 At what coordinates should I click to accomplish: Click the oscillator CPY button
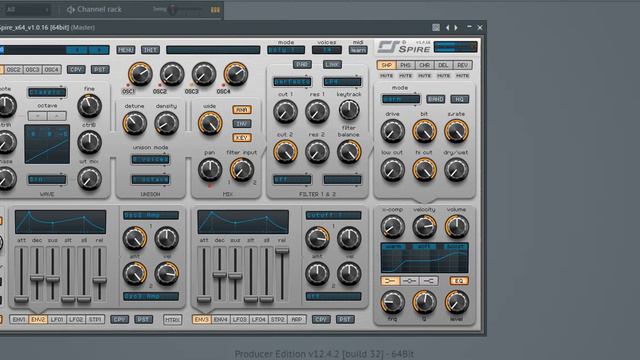[x=76, y=70]
